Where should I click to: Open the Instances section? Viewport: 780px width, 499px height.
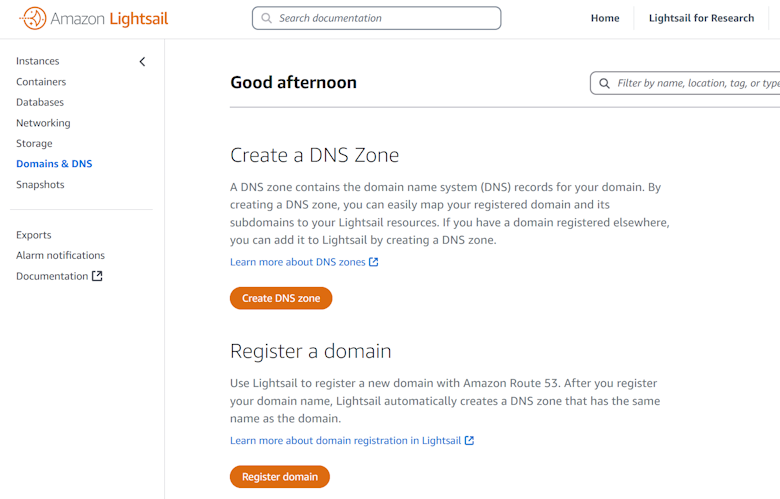38,61
